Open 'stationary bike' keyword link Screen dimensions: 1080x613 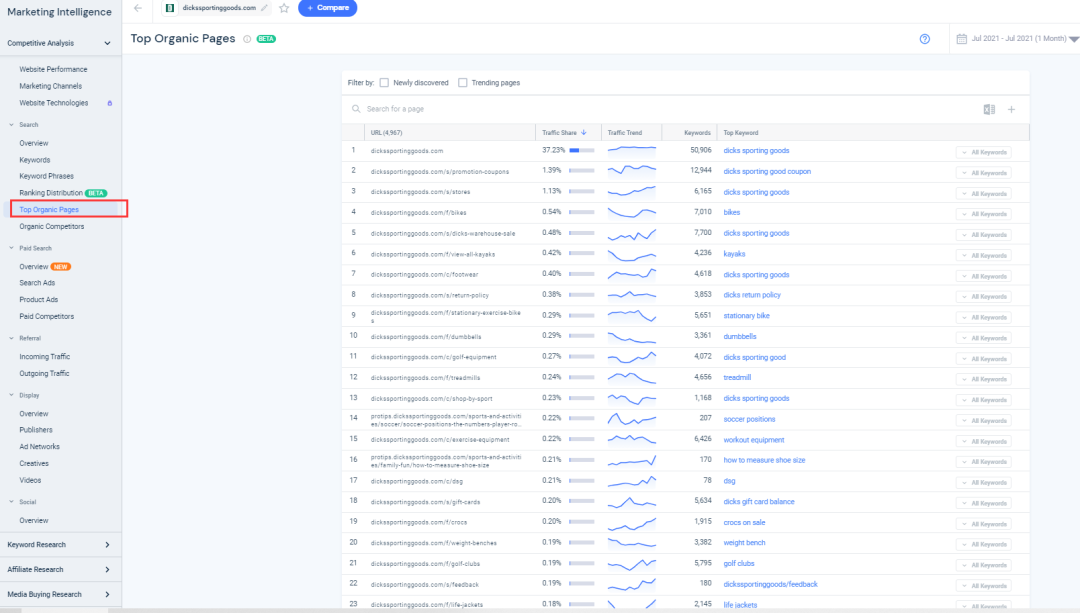tap(747, 315)
